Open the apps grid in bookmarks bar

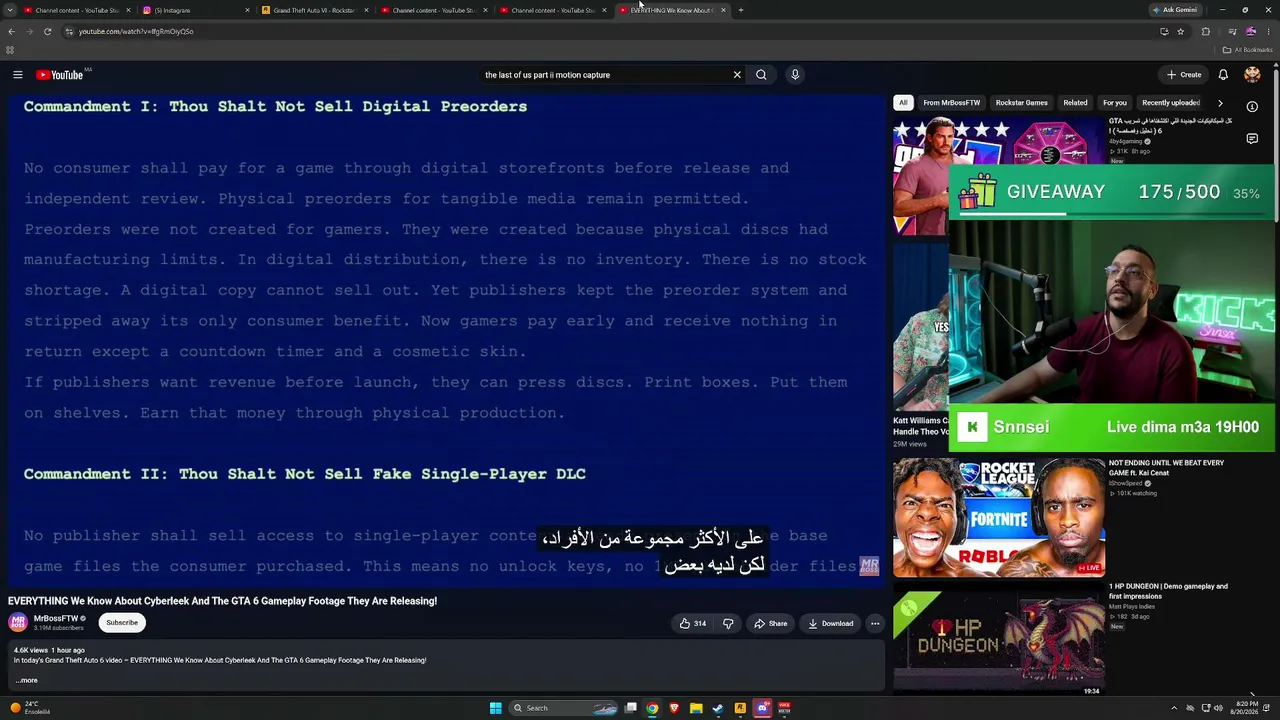(10, 50)
